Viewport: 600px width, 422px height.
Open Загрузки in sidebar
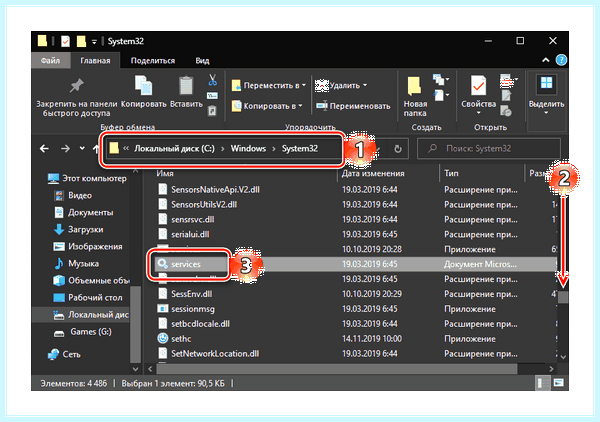tap(79, 230)
